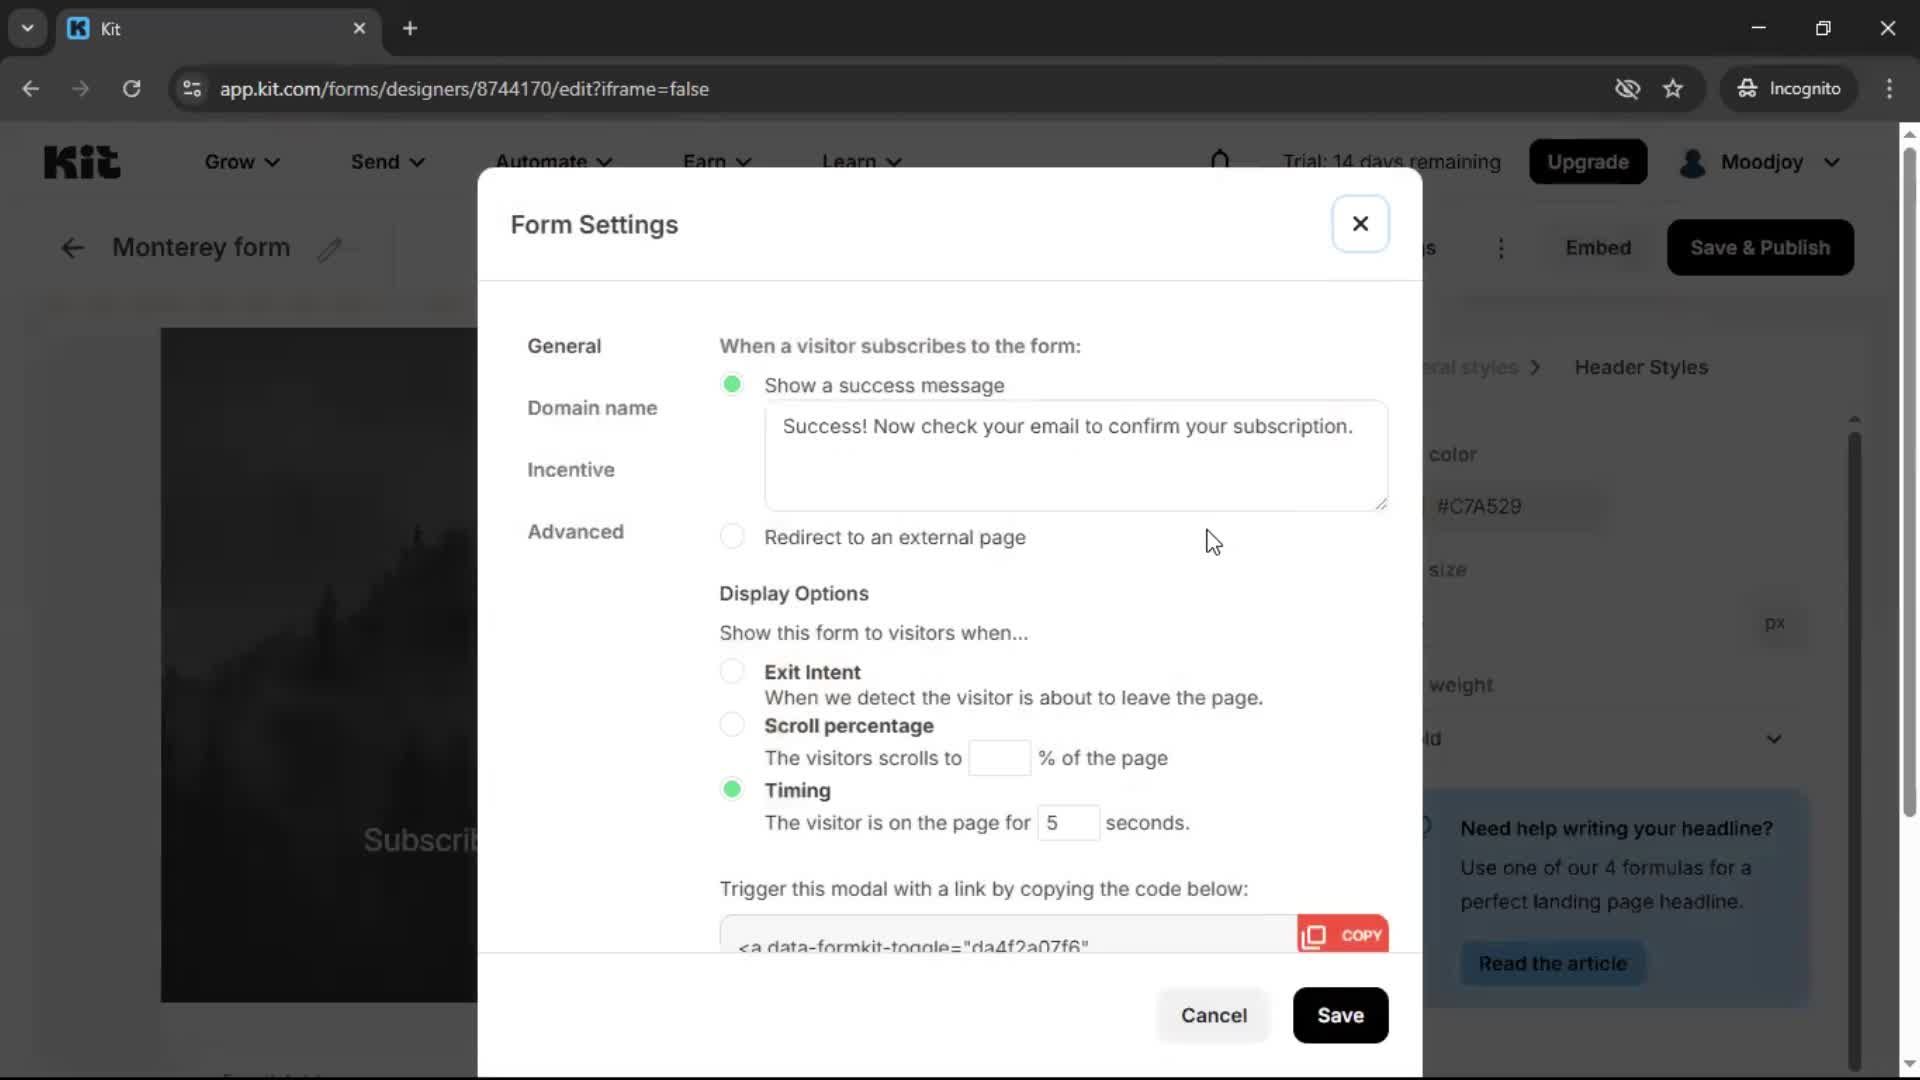The width and height of the screenshot is (1920, 1080).
Task: Expand the font weight dropdown
Action: tap(1774, 739)
